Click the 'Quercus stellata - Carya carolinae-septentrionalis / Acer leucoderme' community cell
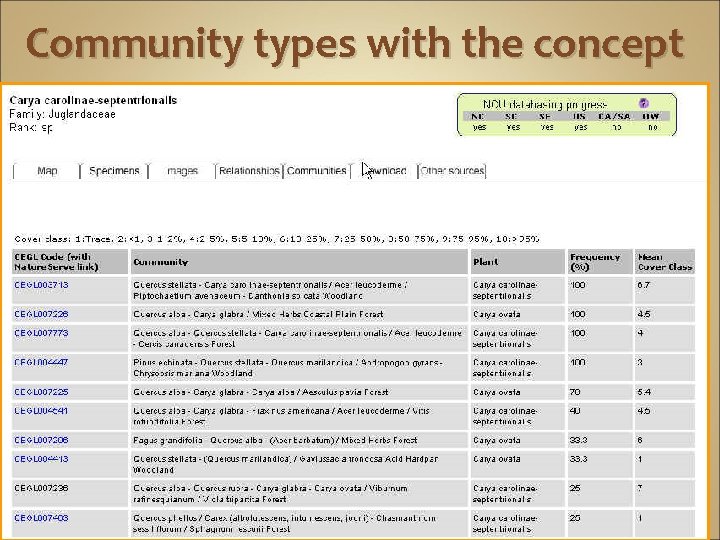Viewport: 720px width, 540px height. click(299, 290)
